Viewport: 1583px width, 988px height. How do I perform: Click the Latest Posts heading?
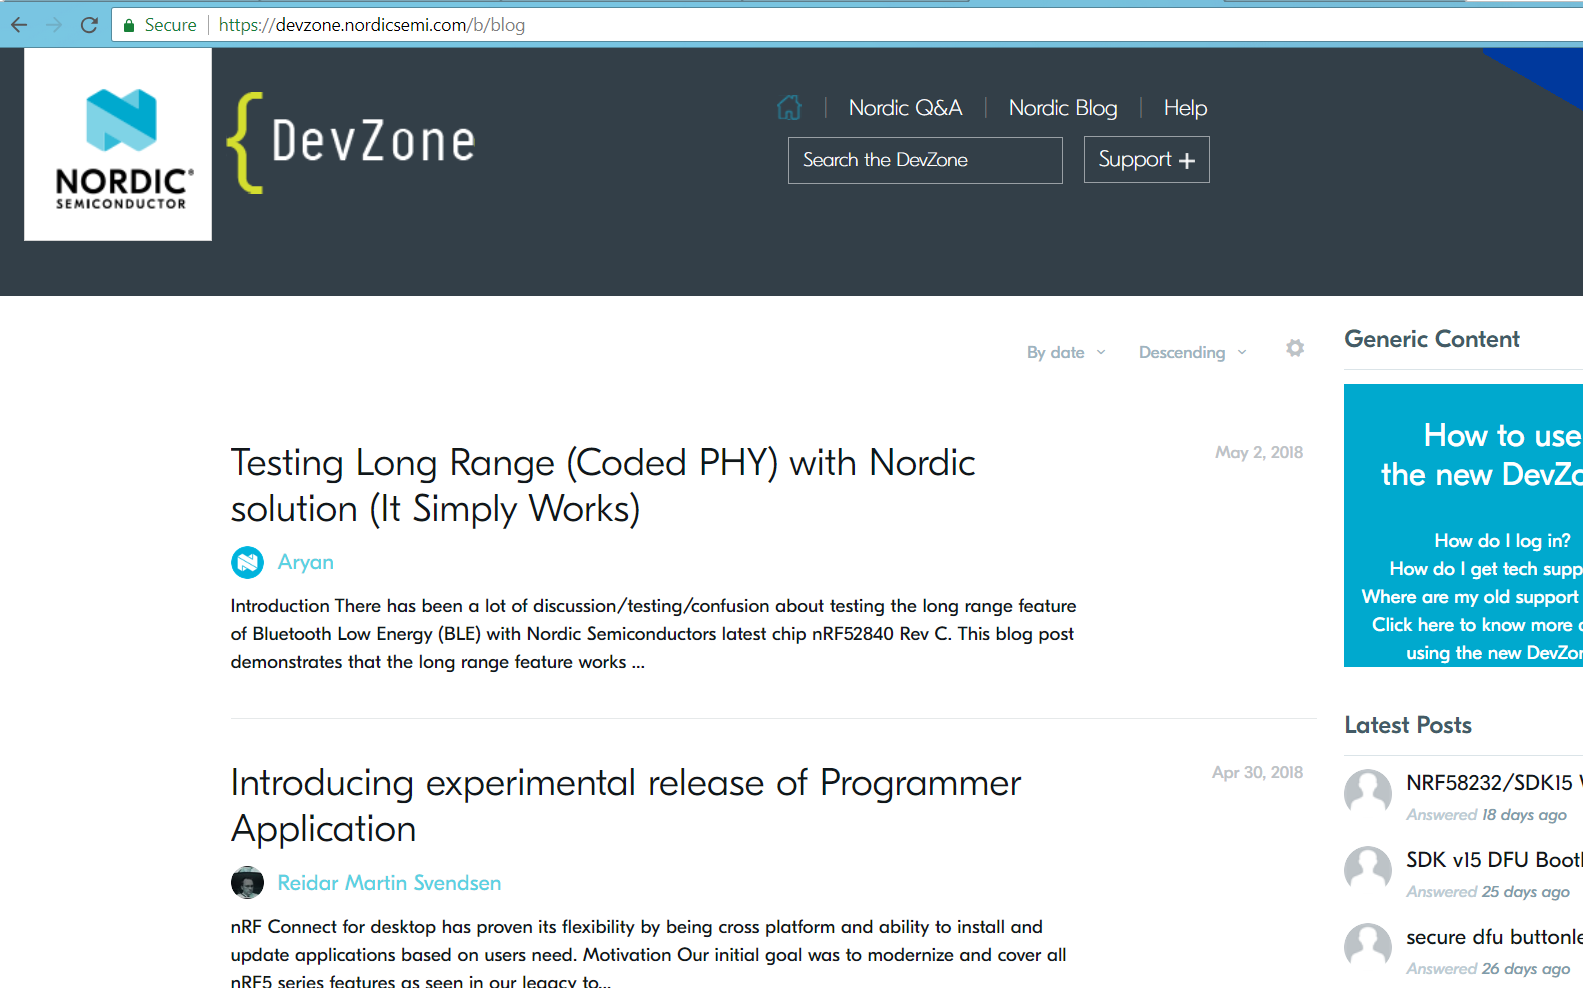click(1408, 725)
